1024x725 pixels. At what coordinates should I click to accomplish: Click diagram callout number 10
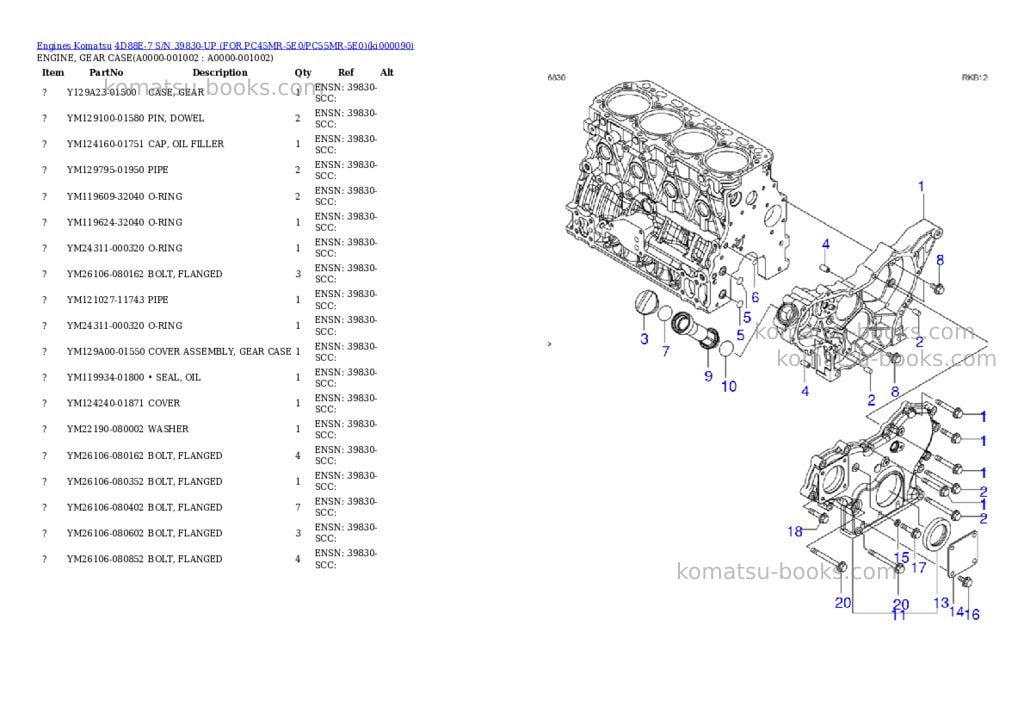729,386
